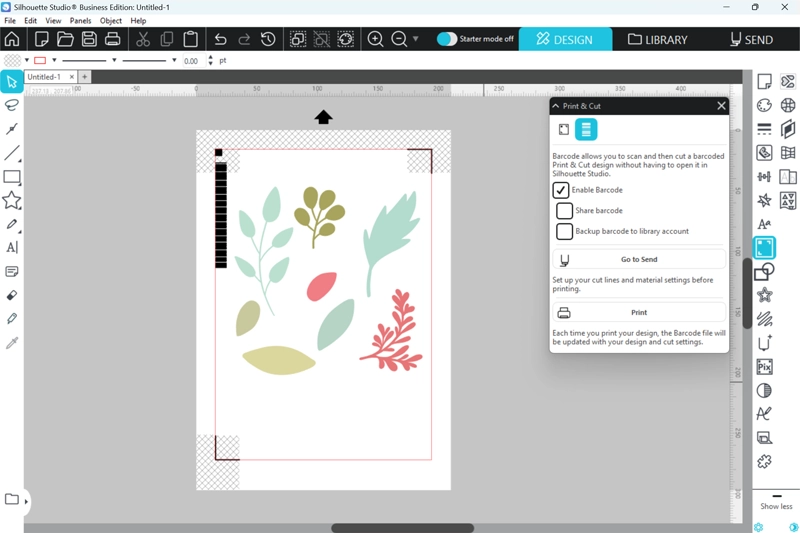This screenshot has width=800, height=533.
Task: Click the Save disk icon
Action: pos(89,39)
